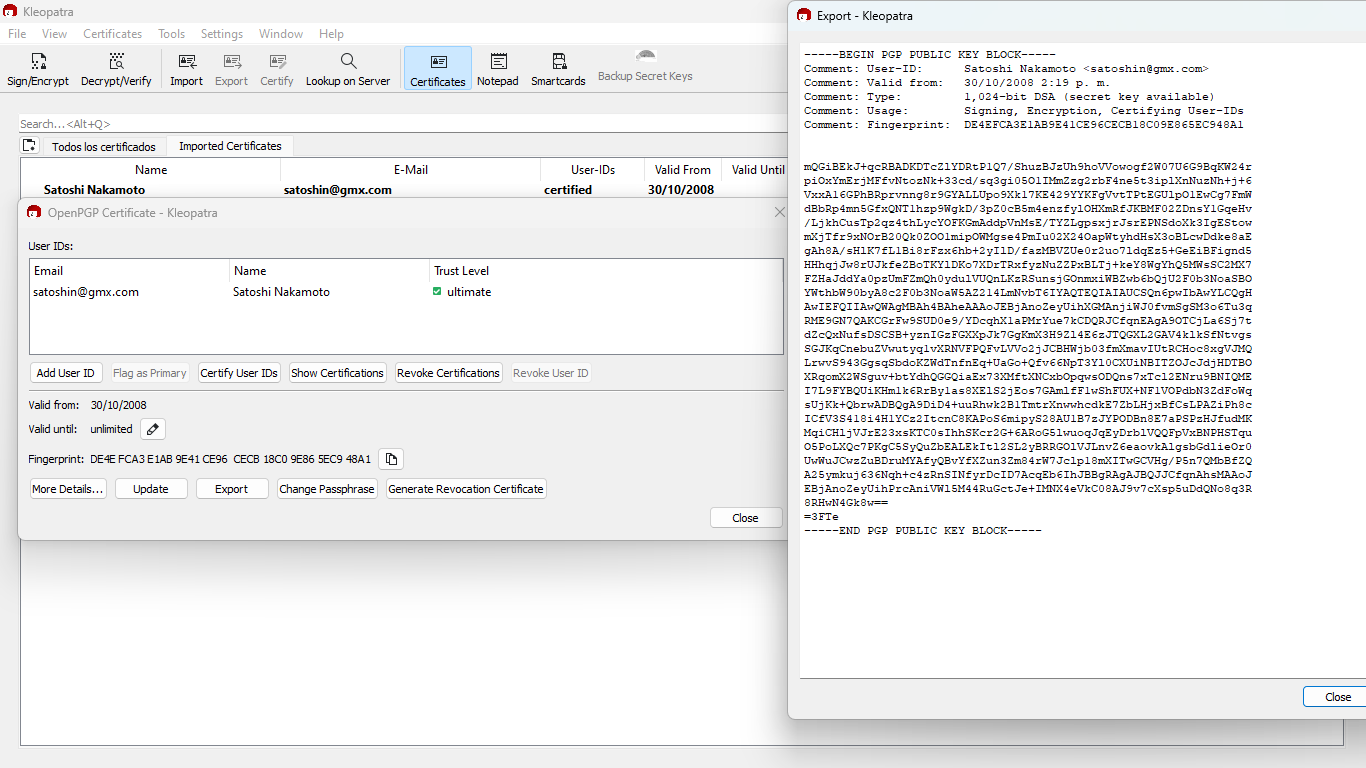Sort certificates by Valid From column
1366x768 pixels.
coord(682,170)
